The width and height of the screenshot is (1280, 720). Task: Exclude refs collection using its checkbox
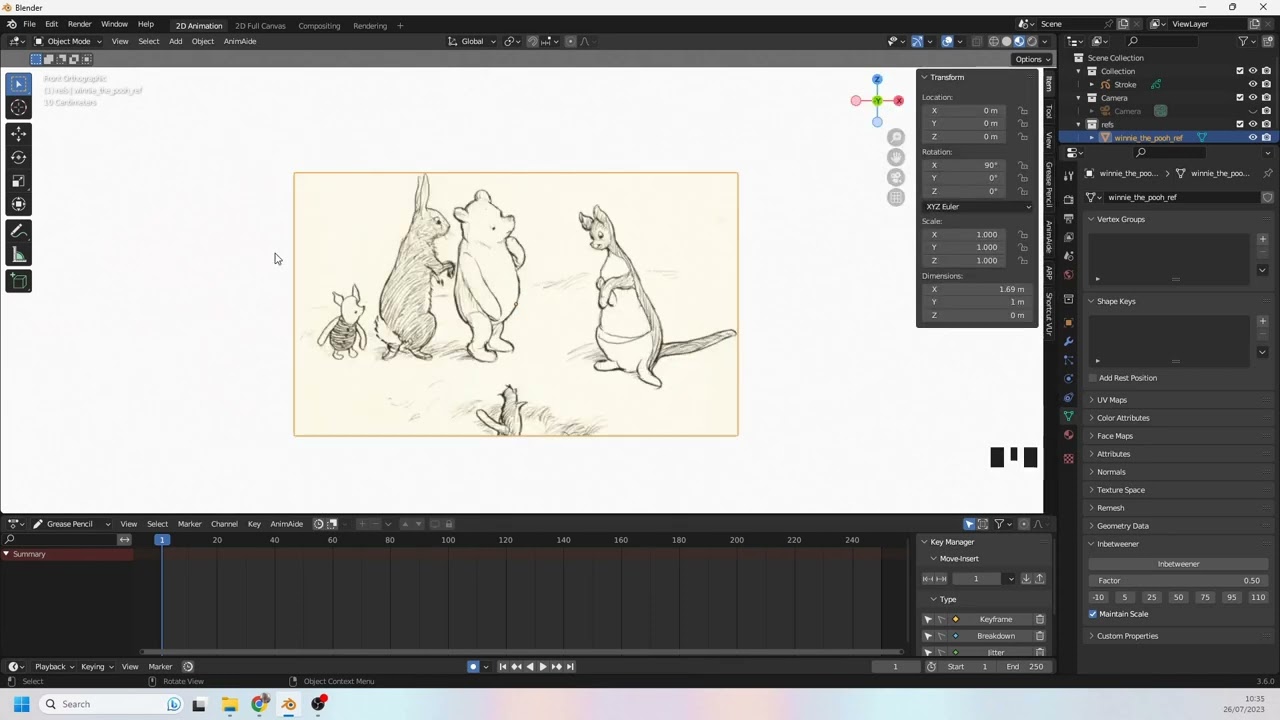click(x=1240, y=124)
